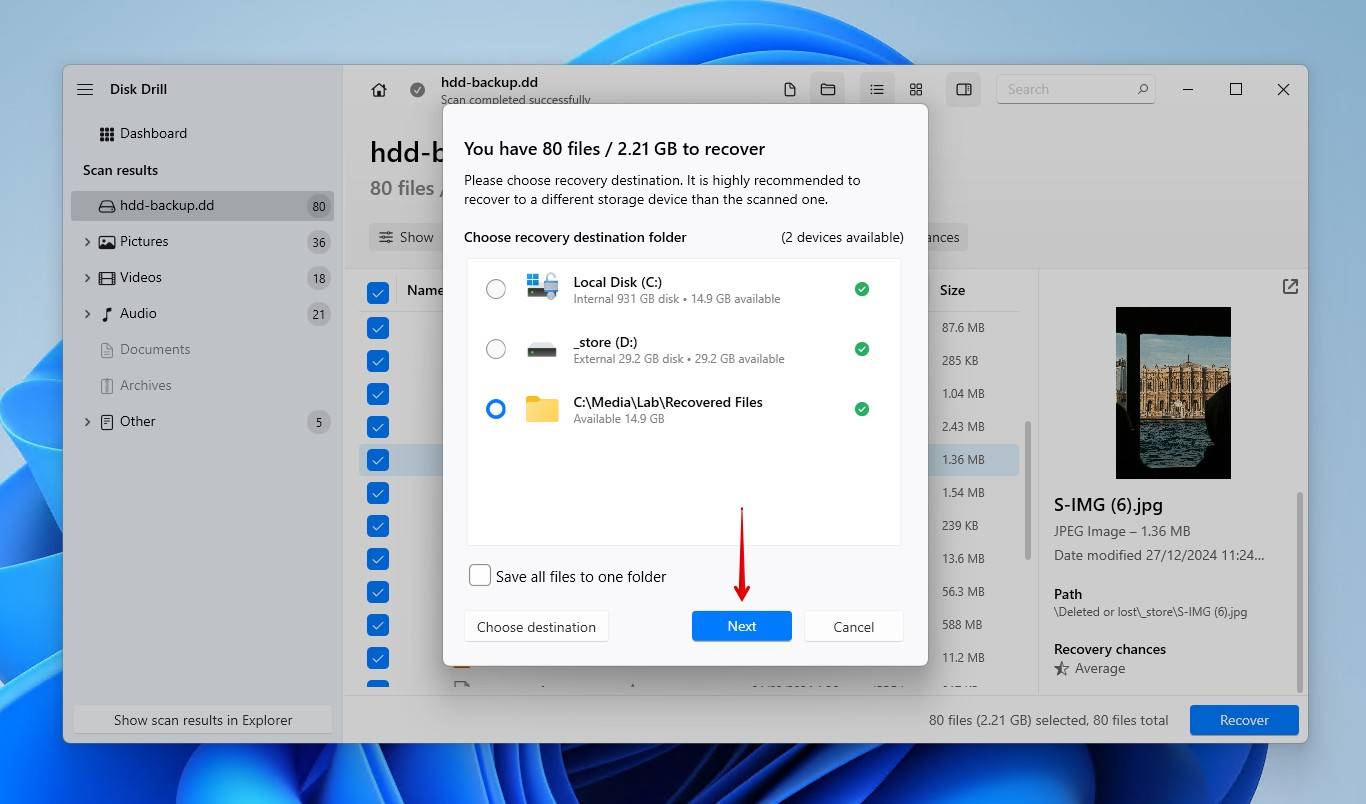Image resolution: width=1366 pixels, height=804 pixels.
Task: Expand the Audio category
Action: (x=87, y=314)
